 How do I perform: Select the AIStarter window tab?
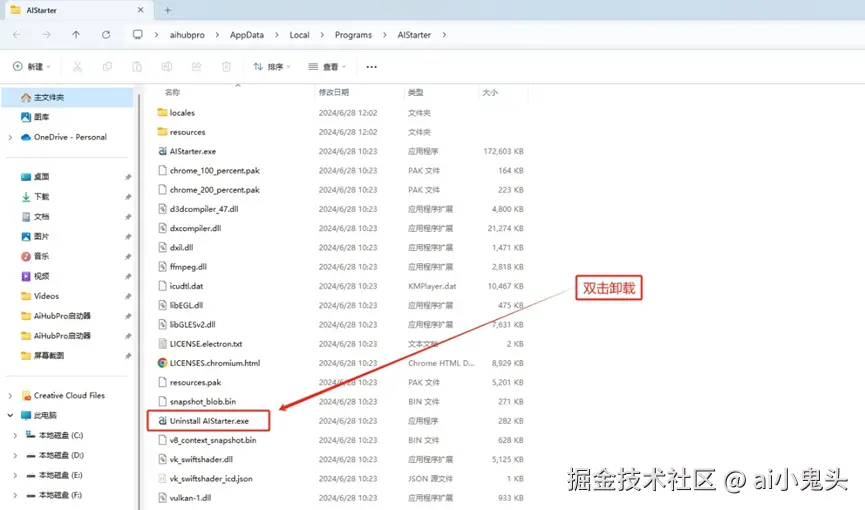[x=77, y=10]
